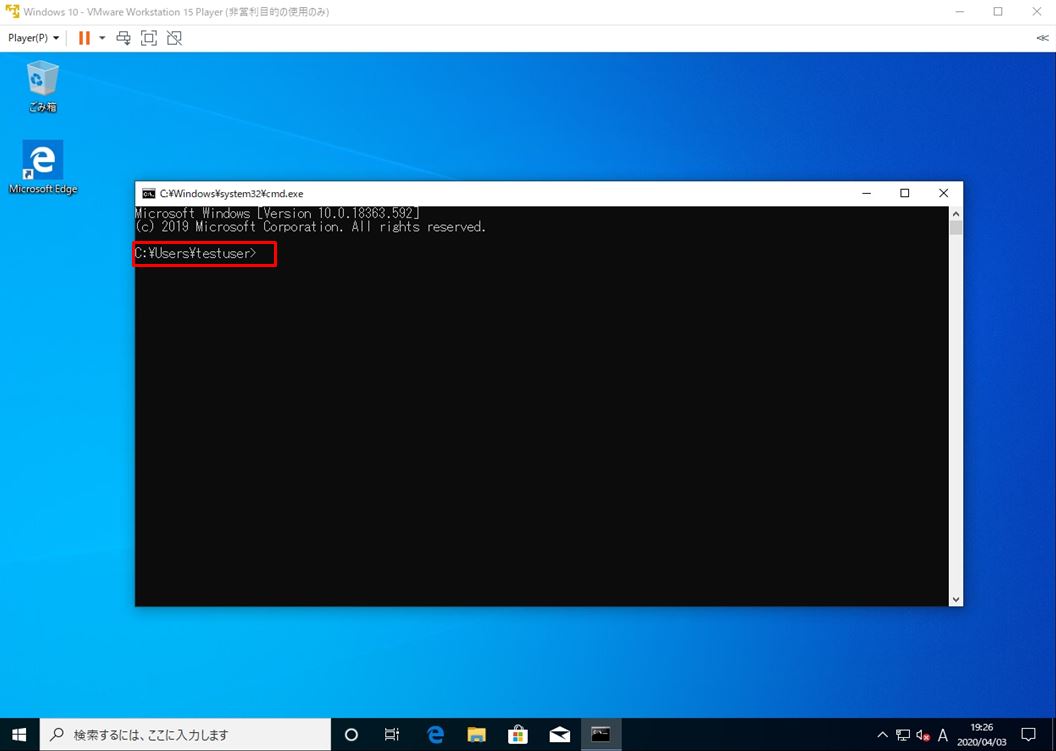
Task: Click the cmd scrollbar down arrow
Action: pyautogui.click(x=956, y=599)
